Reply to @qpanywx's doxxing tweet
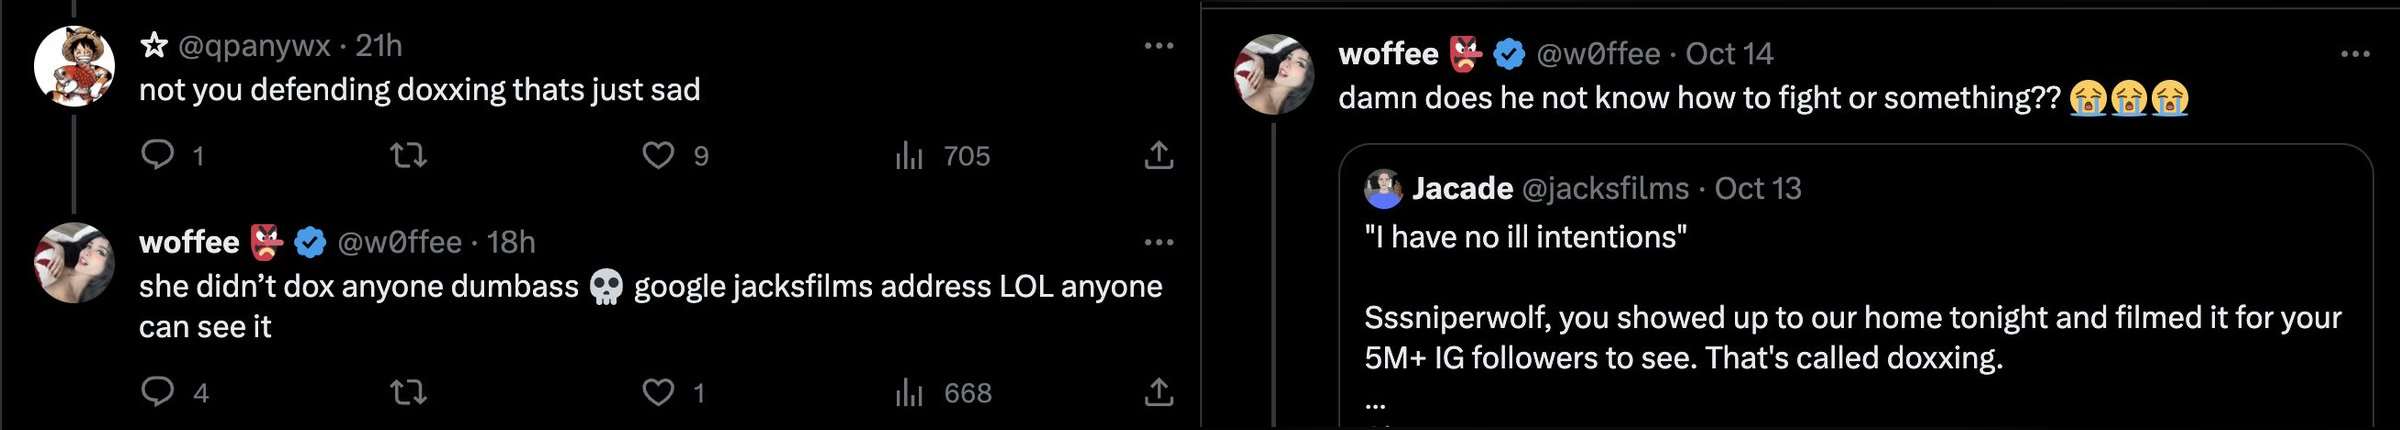 click(x=158, y=155)
